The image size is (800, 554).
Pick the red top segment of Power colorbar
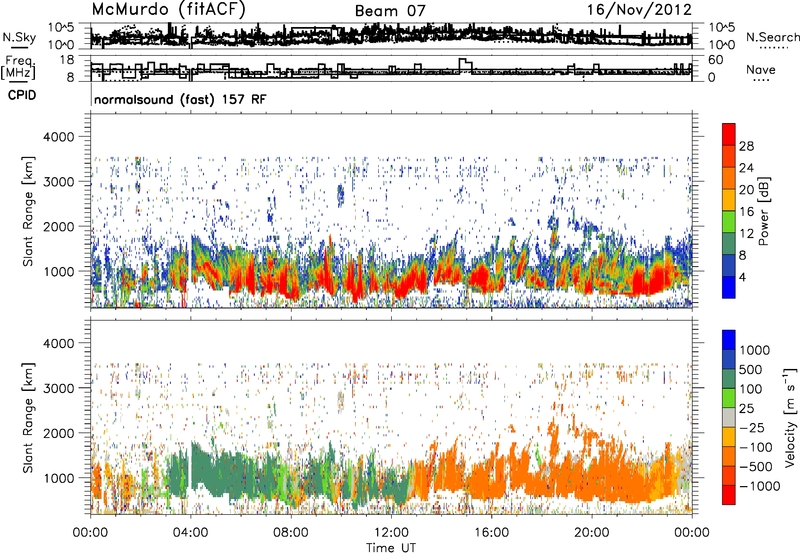pyautogui.click(x=729, y=134)
